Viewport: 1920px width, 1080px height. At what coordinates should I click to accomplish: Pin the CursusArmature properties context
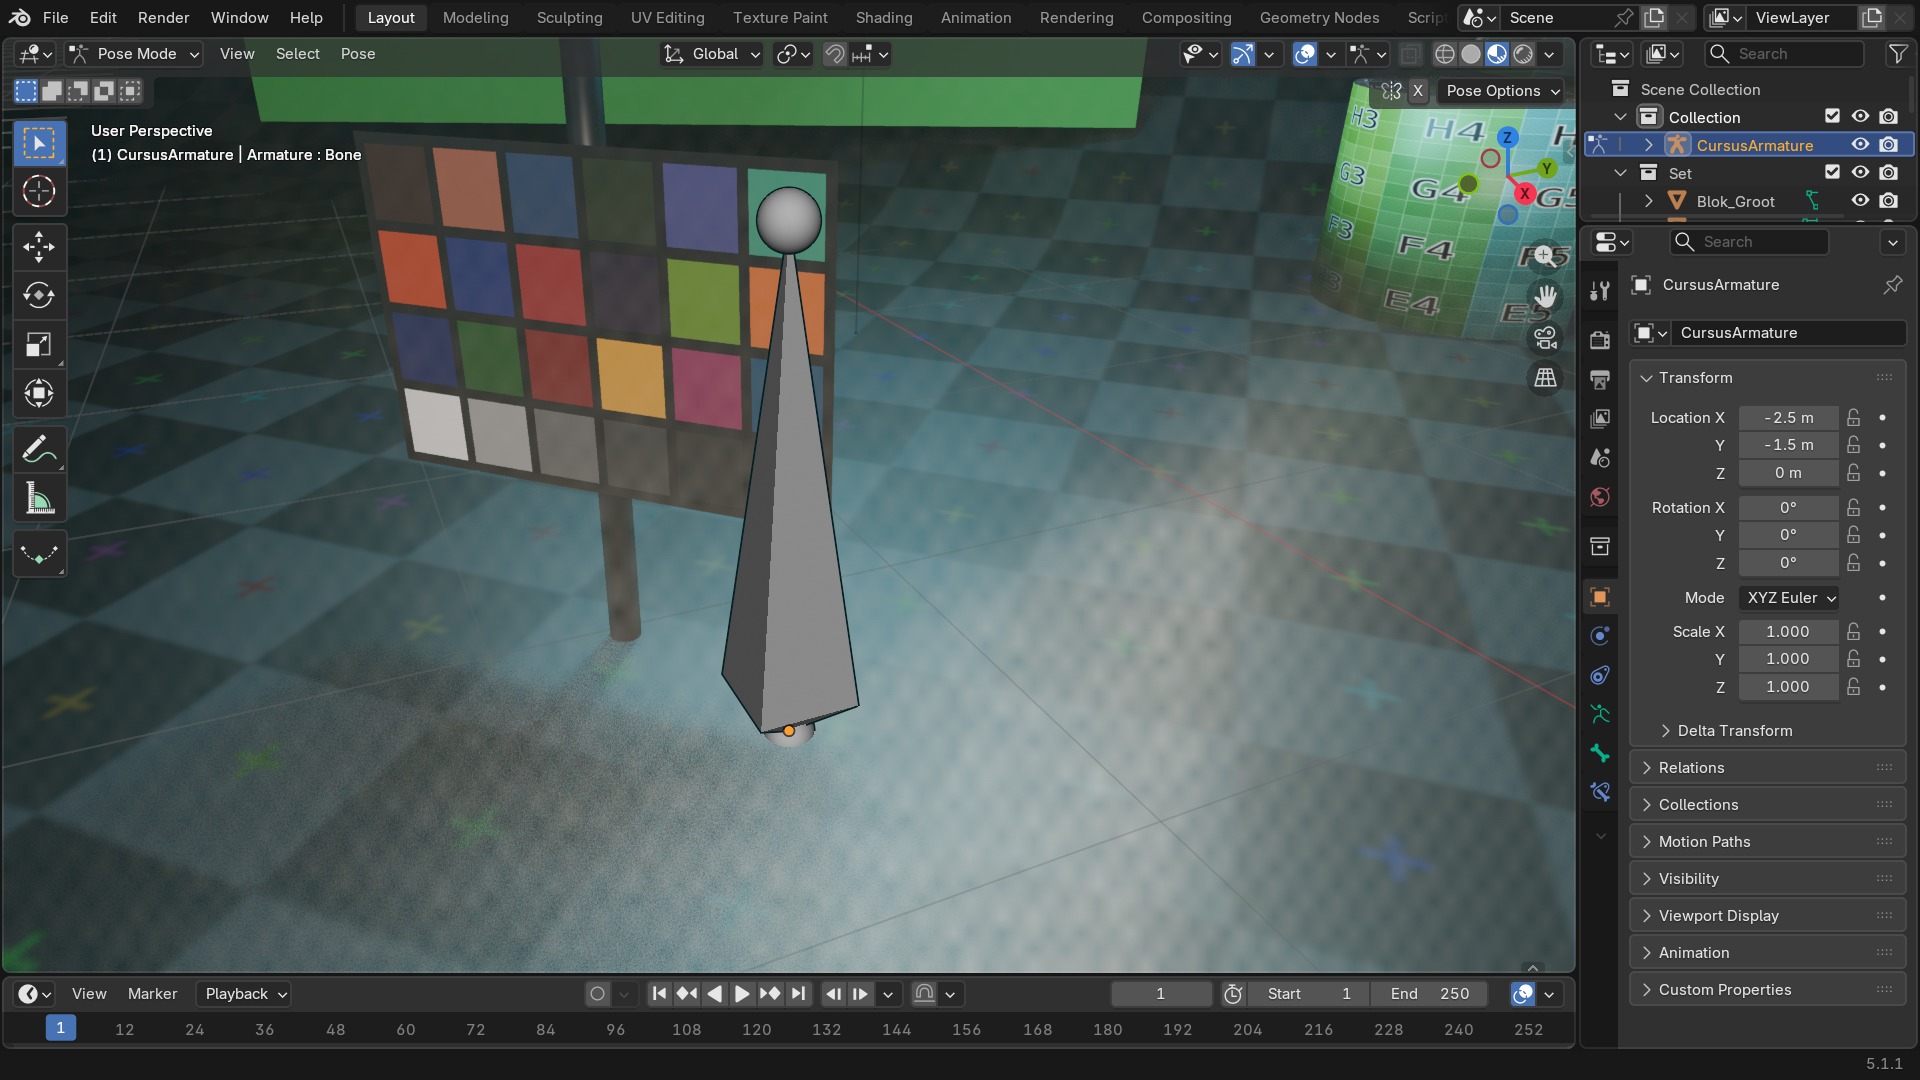tap(1892, 285)
